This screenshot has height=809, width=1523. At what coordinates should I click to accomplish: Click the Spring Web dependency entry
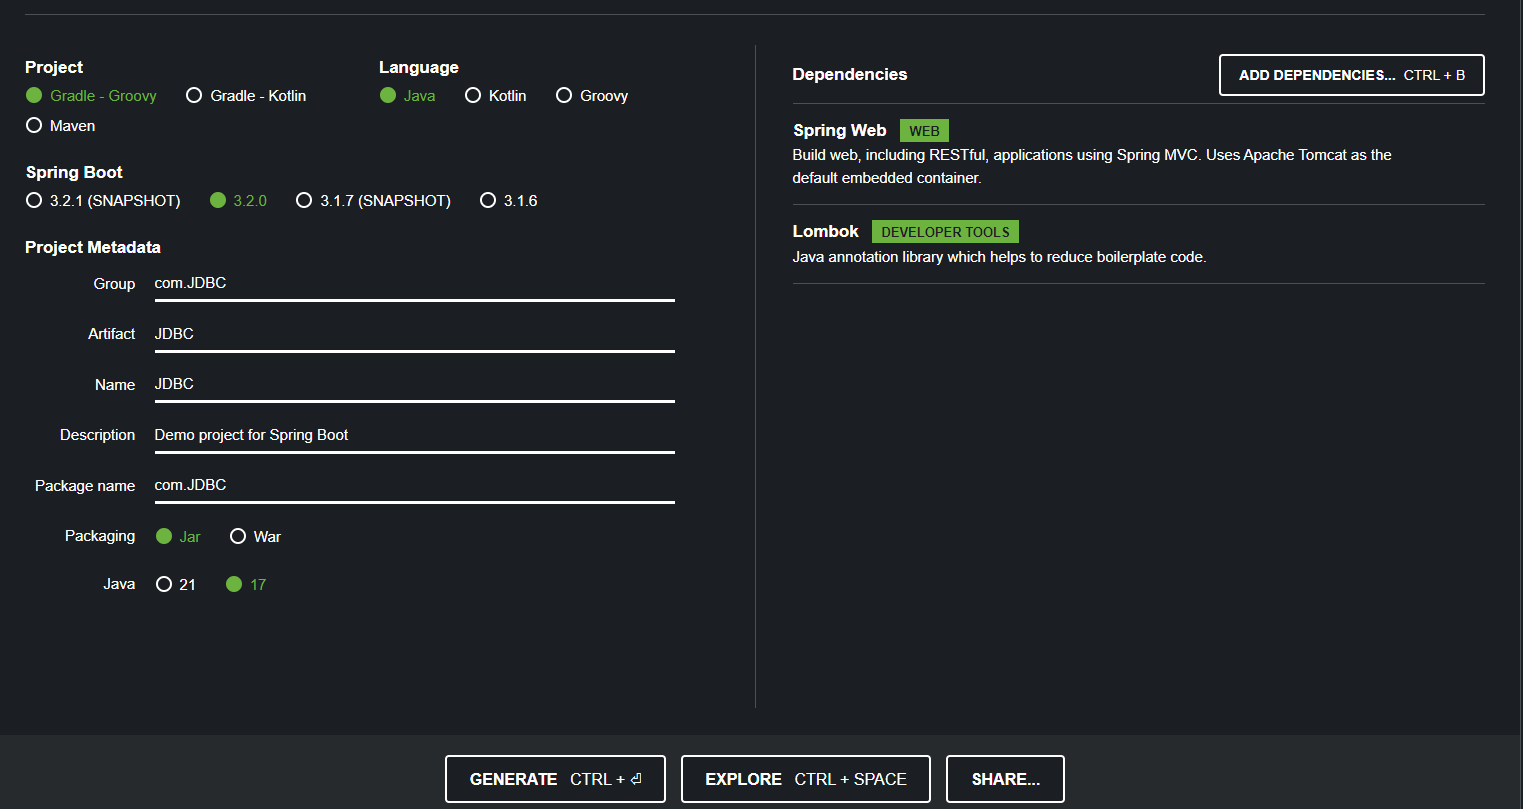click(1138, 154)
